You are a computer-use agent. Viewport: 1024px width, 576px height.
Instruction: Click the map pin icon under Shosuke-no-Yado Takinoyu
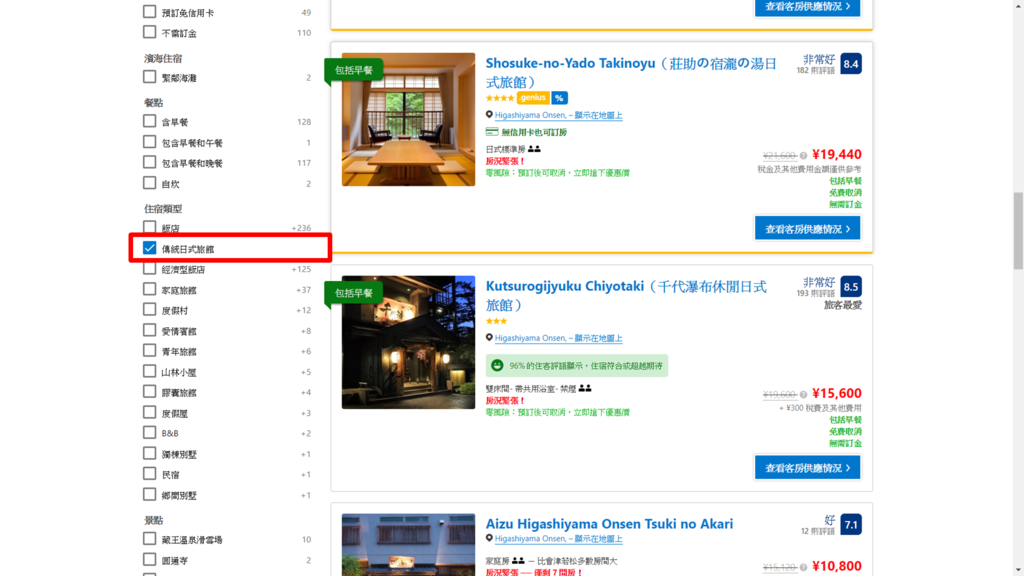(489, 115)
